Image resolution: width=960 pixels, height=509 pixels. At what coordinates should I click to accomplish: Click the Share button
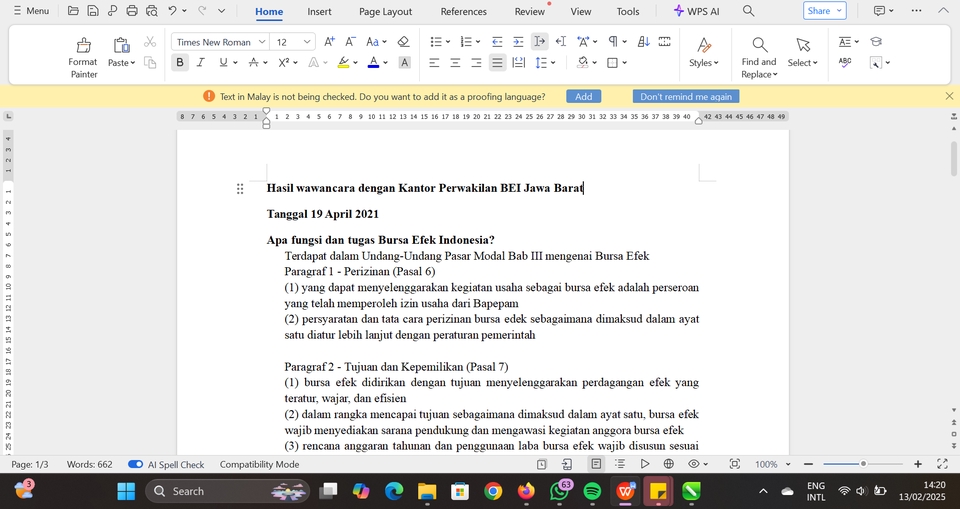824,10
